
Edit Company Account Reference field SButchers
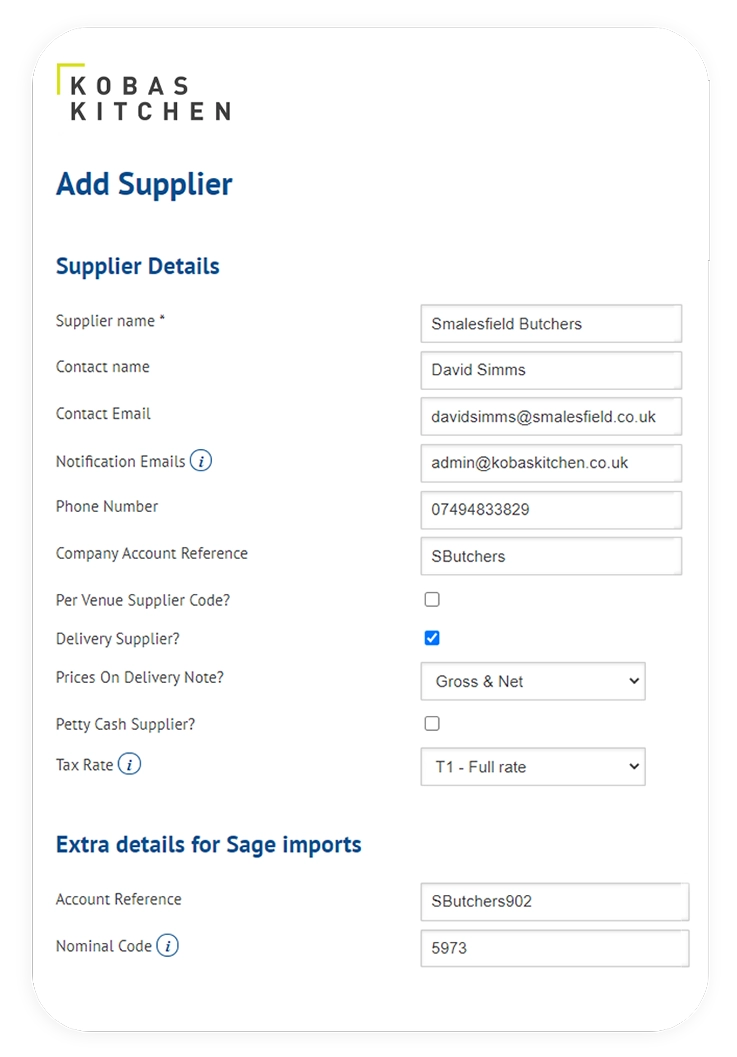tap(551, 556)
